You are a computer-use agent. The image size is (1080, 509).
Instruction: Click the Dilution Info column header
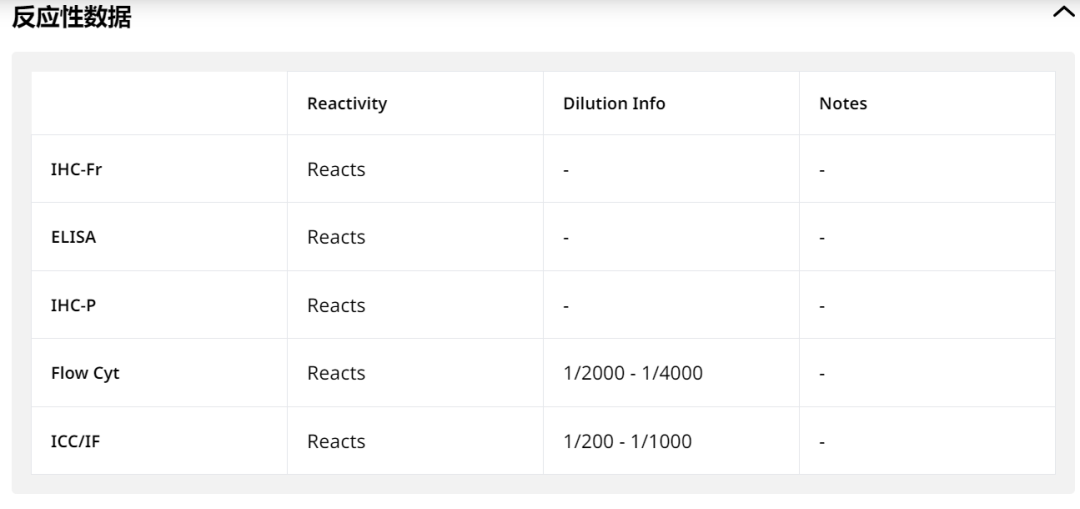tap(614, 103)
